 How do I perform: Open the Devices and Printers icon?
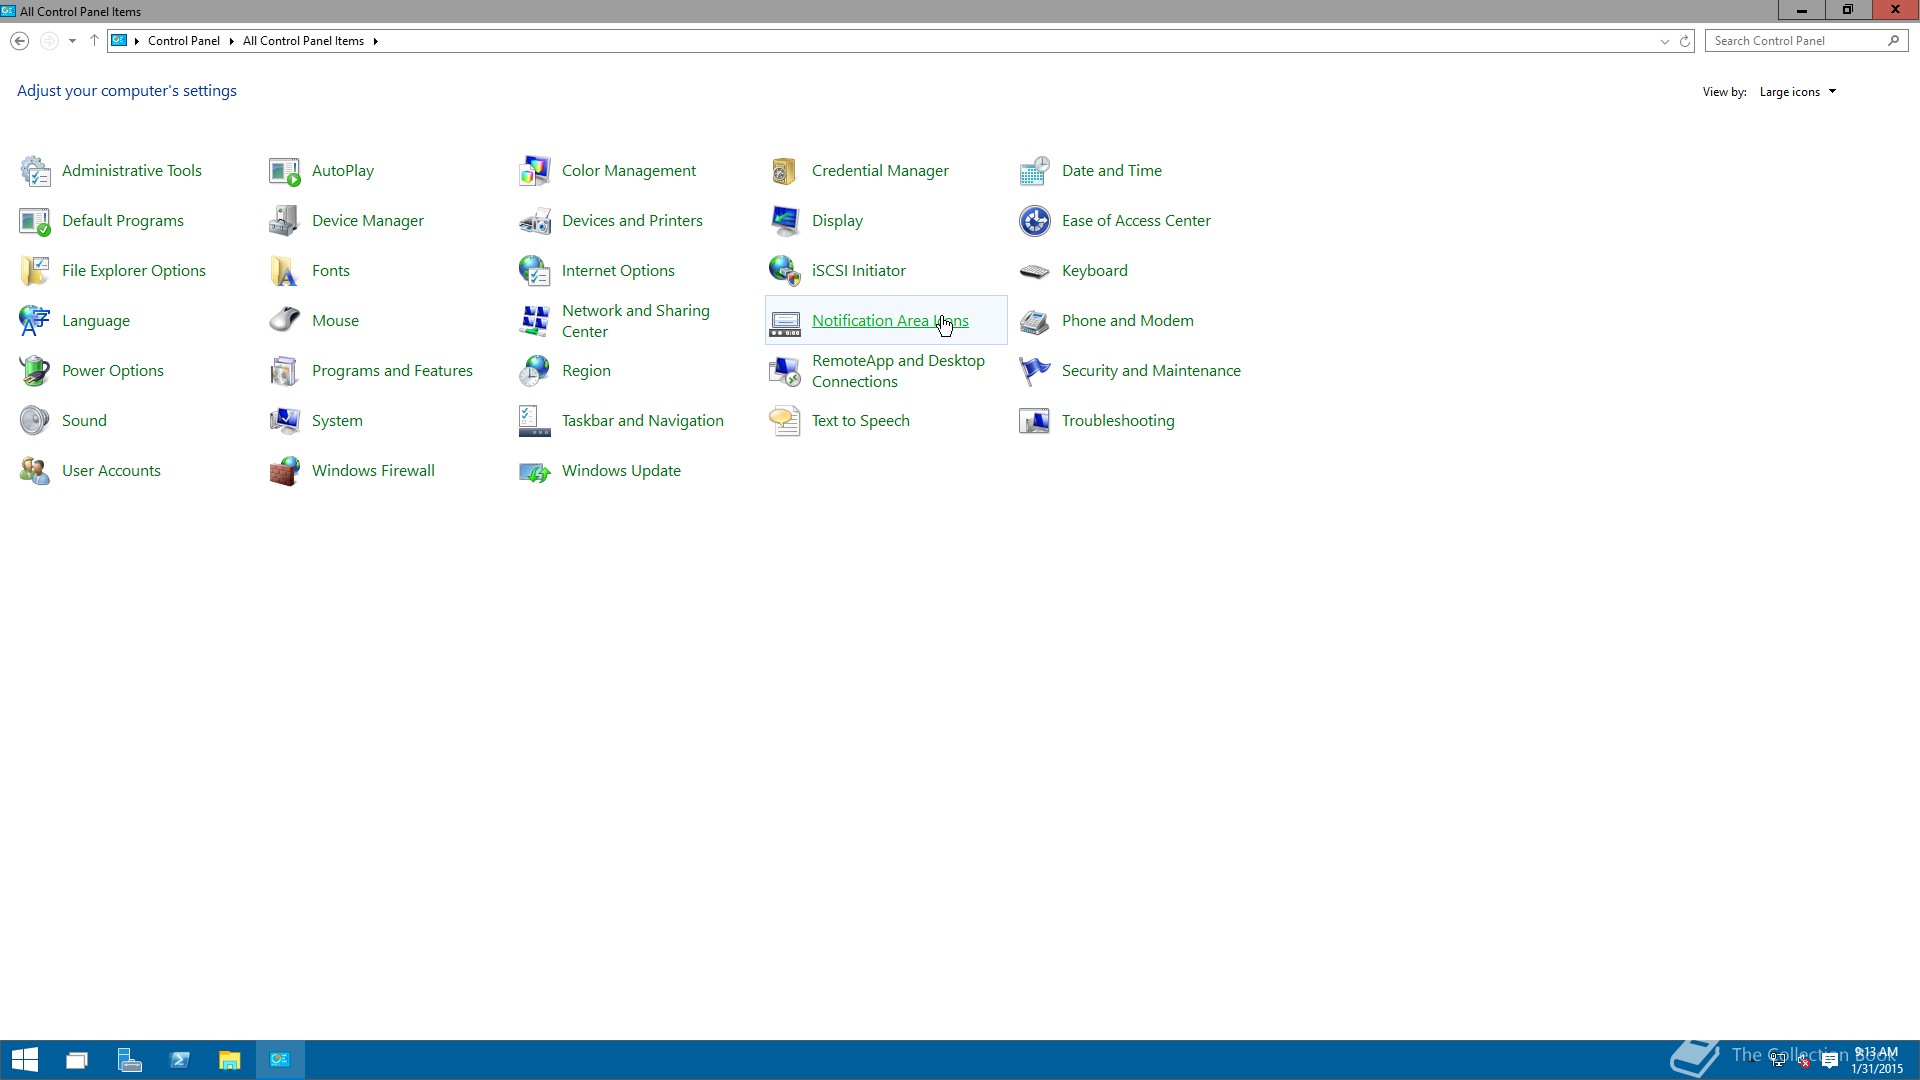point(535,221)
